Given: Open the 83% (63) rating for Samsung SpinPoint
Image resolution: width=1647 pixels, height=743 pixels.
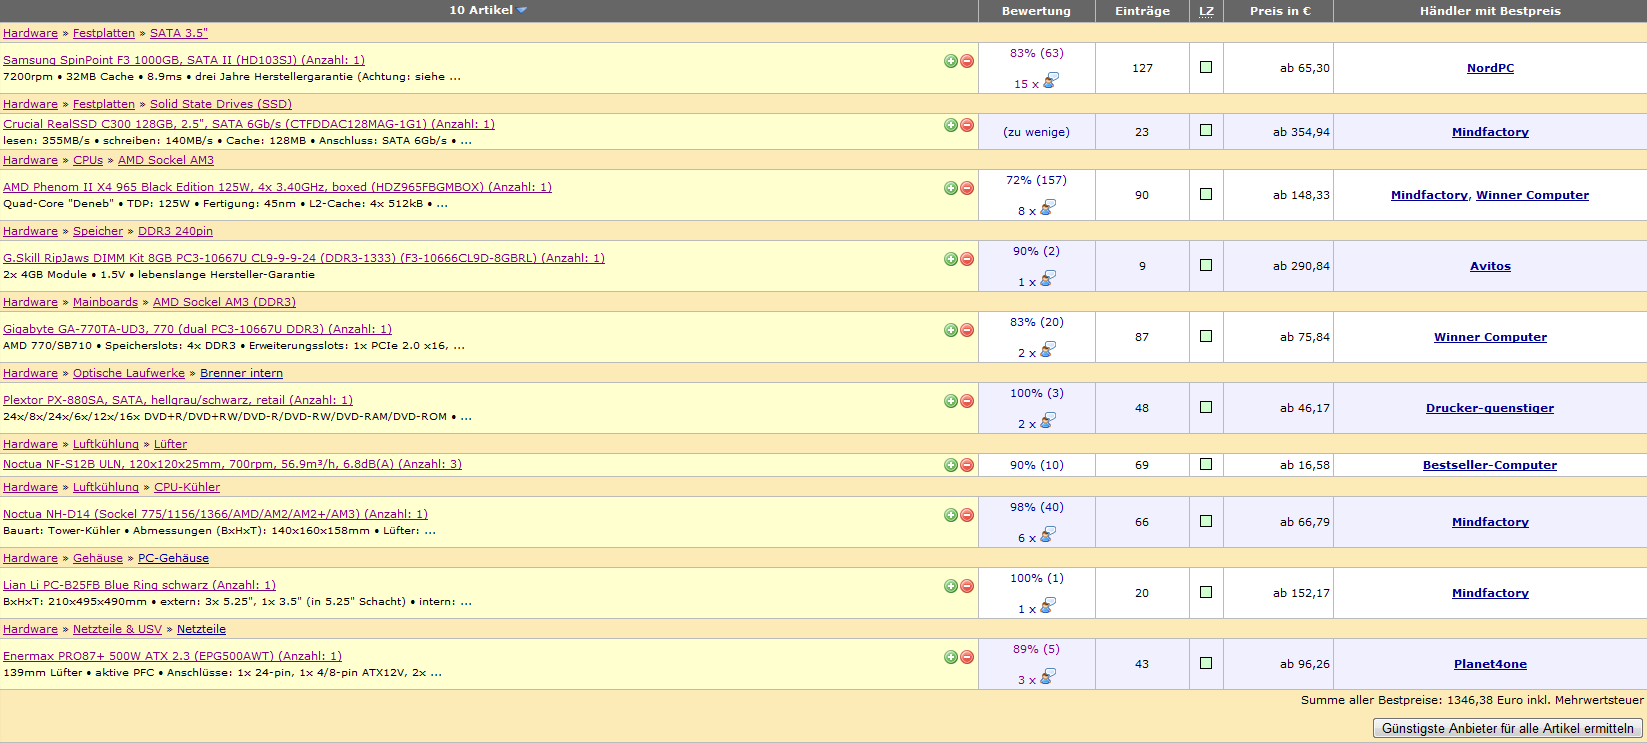Looking at the screenshot, I should [x=1037, y=53].
